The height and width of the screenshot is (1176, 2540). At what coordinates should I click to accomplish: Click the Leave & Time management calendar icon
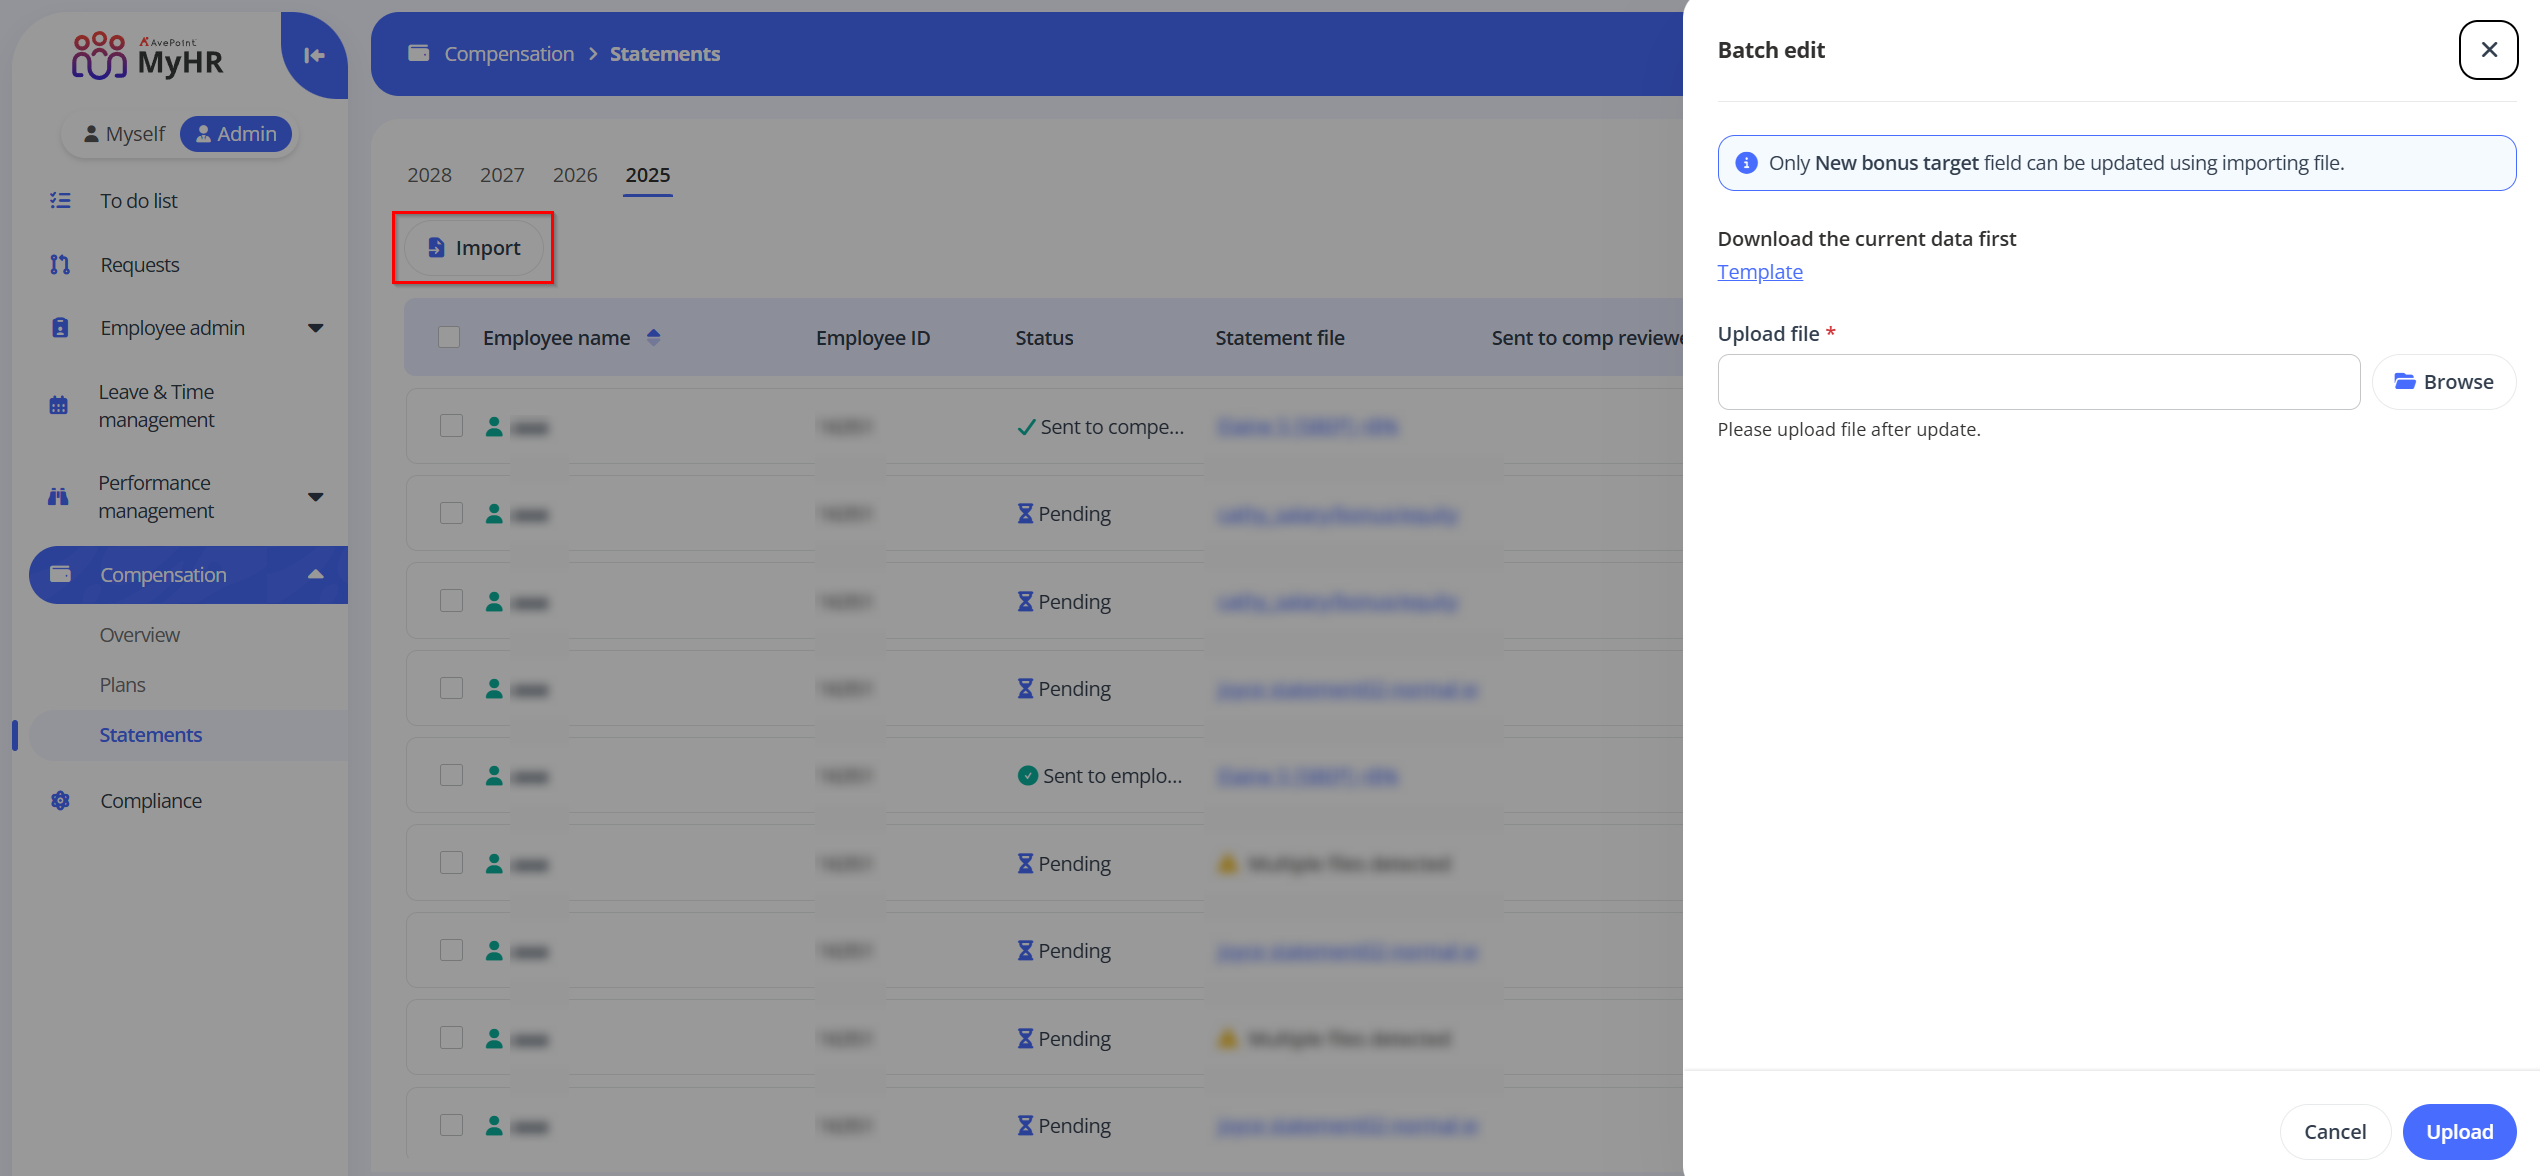[x=59, y=405]
